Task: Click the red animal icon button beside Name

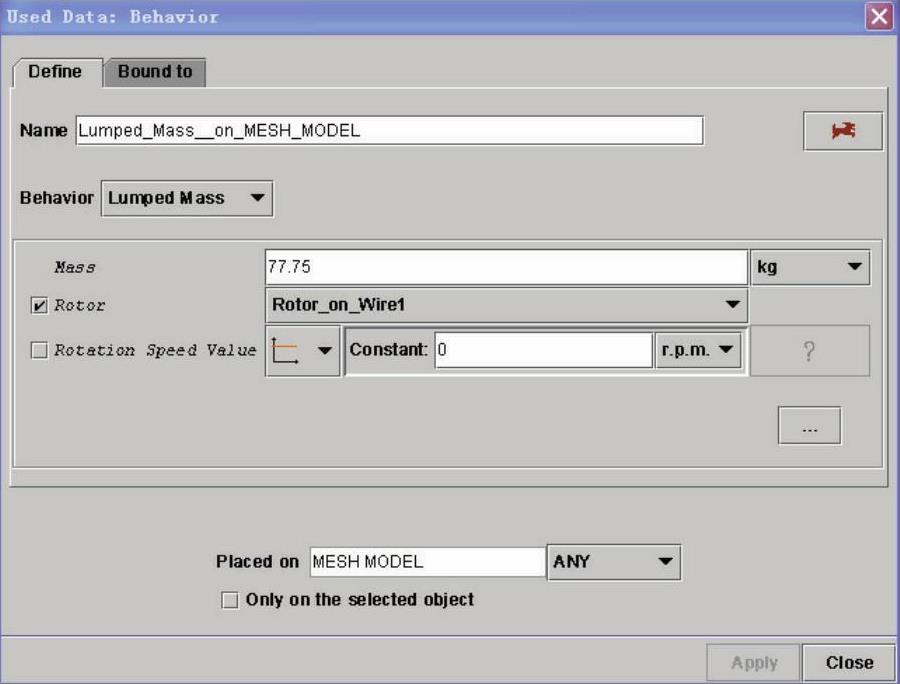Action: 843,131
